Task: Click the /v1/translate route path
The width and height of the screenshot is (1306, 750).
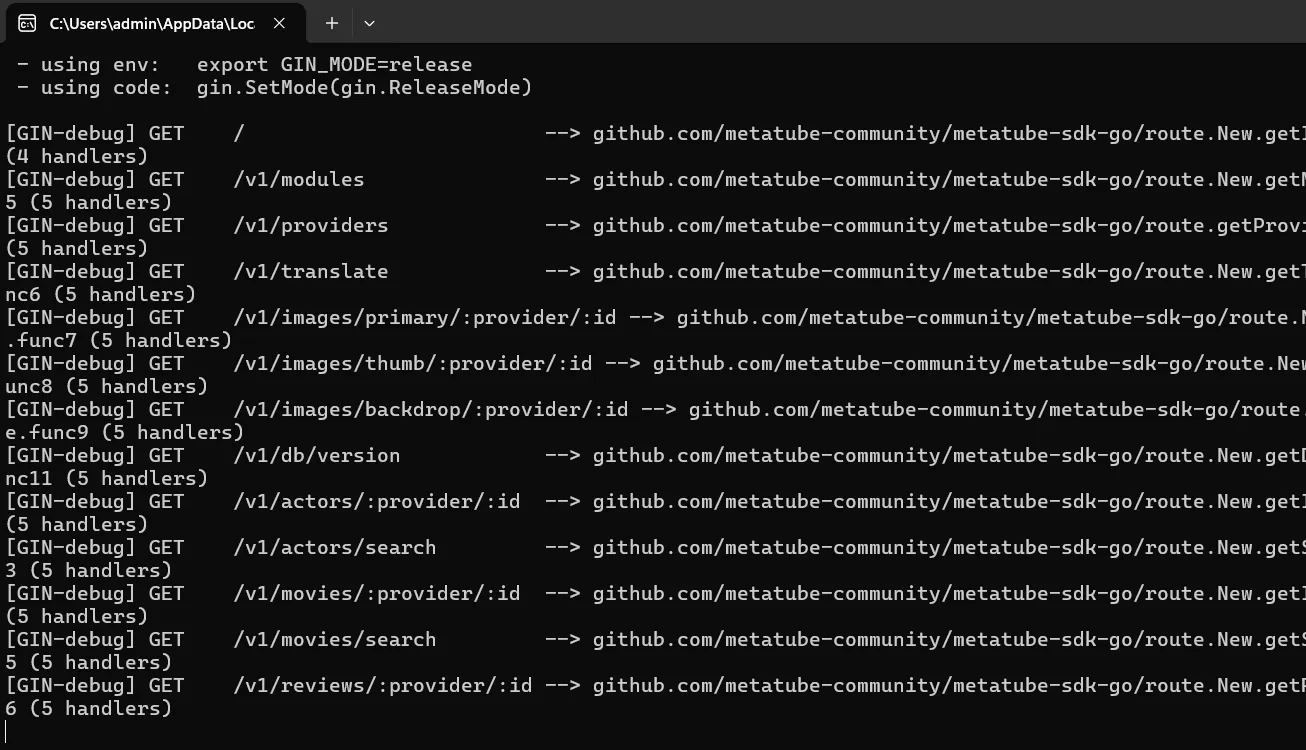Action: click(x=311, y=272)
